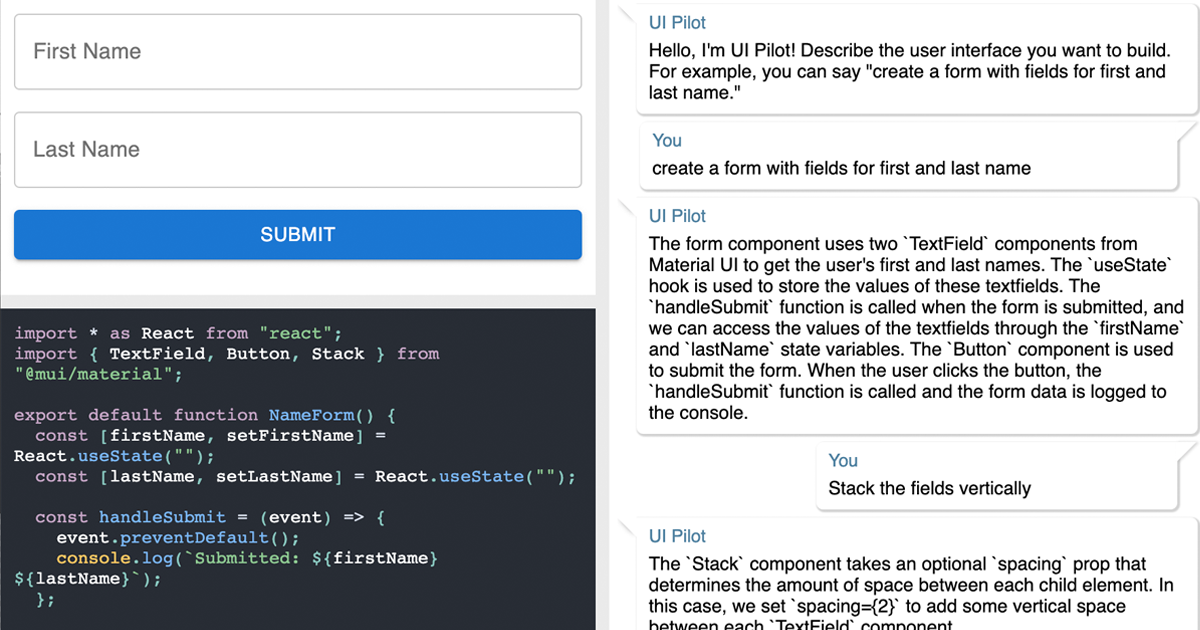The width and height of the screenshot is (1200, 630).
Task: Focus the Last Name text field
Action: coord(297,150)
